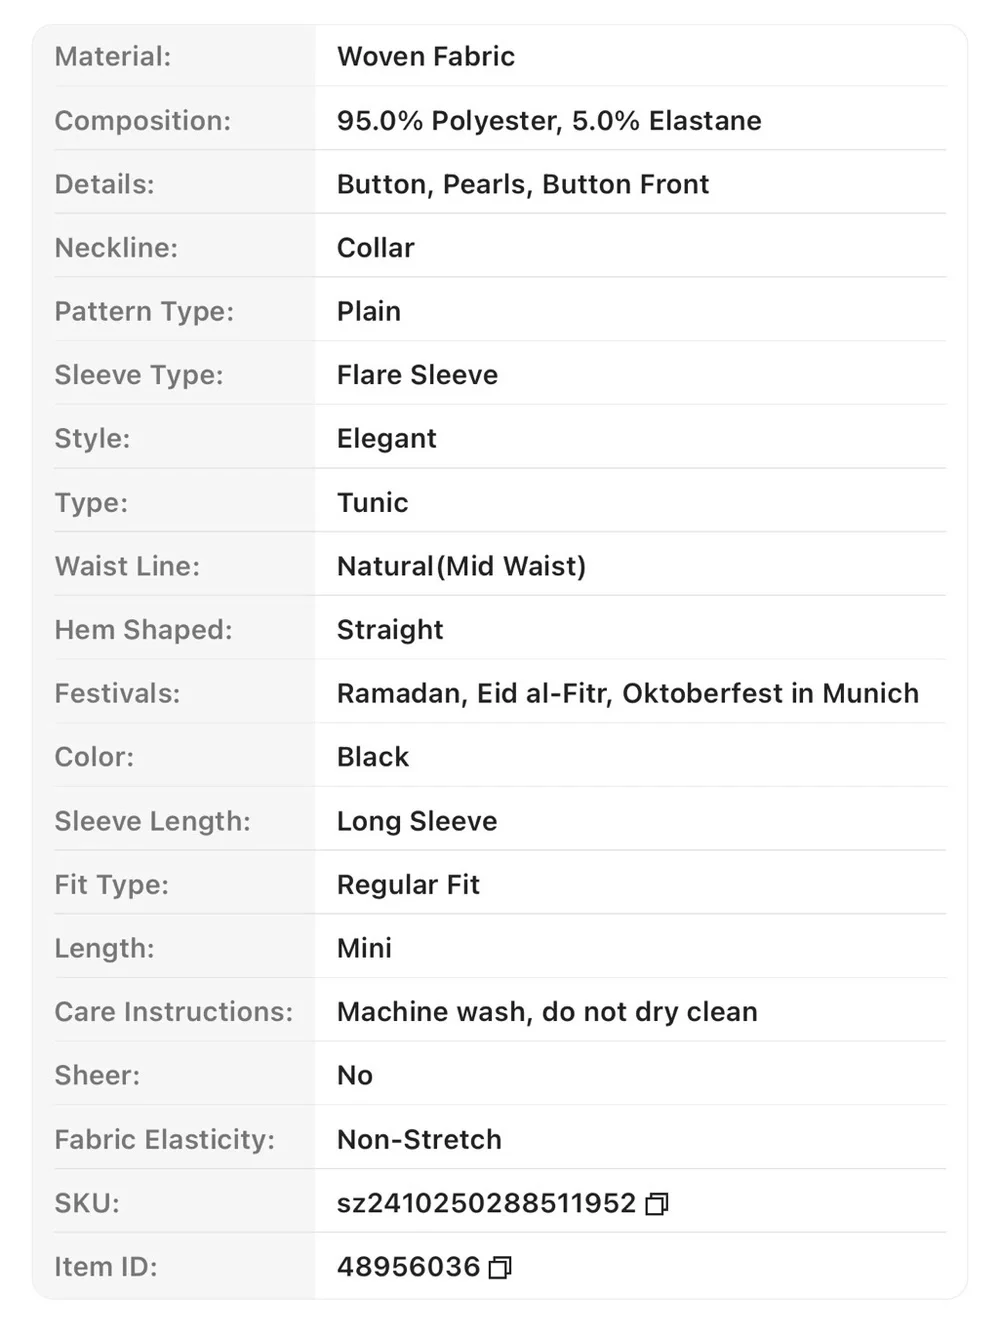
Task: Click the Hem Shaped value Straight
Action: 390,630
